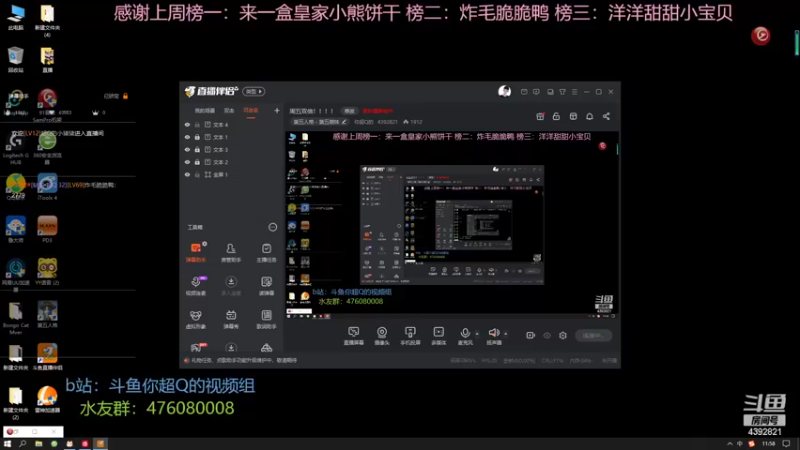
Task: Click the gift box icon with red dot
Action: (540, 116)
